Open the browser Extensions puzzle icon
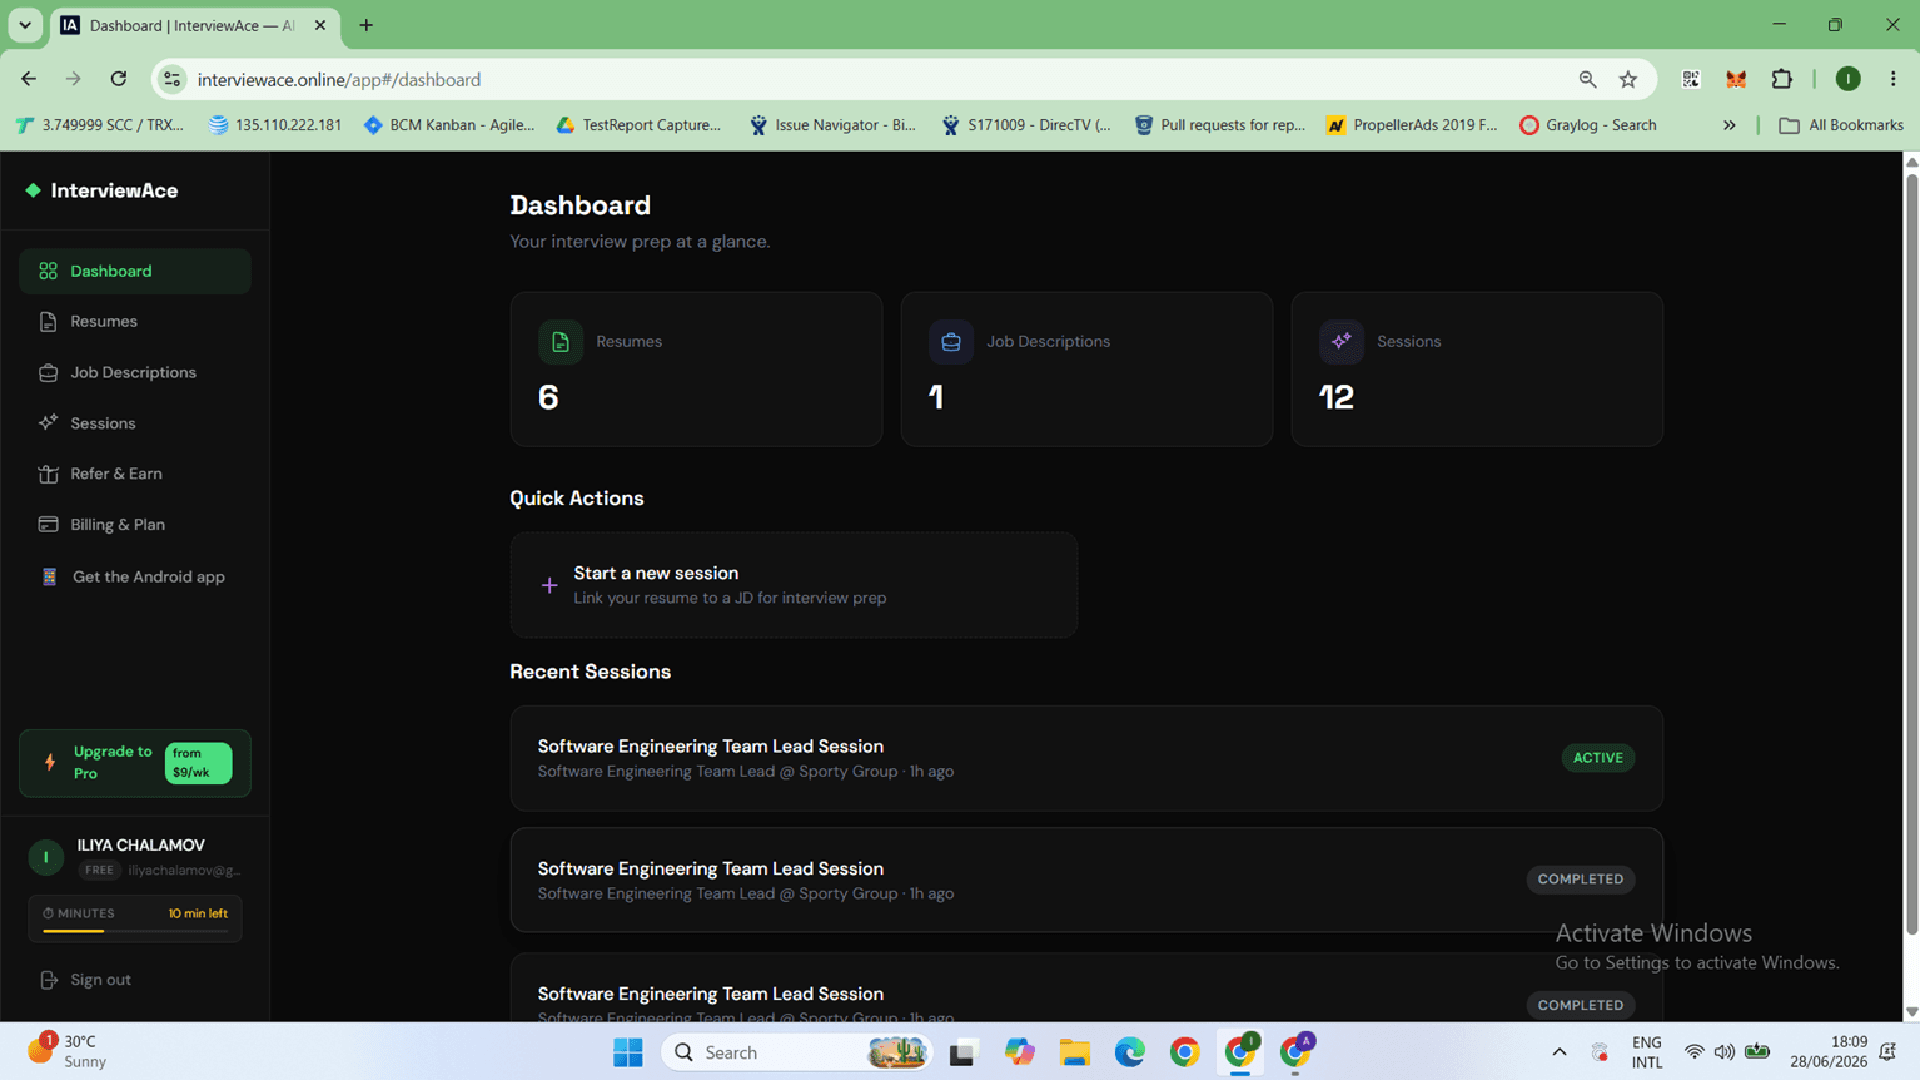 1782,79
